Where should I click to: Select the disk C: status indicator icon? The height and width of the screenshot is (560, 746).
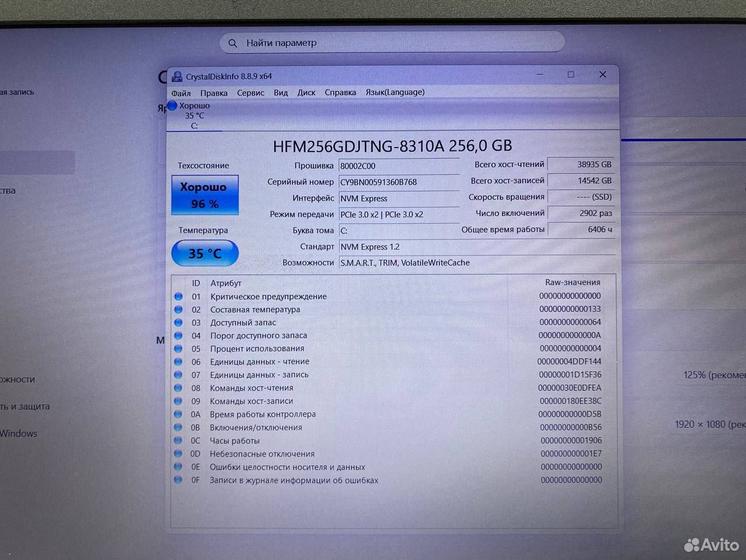173,105
